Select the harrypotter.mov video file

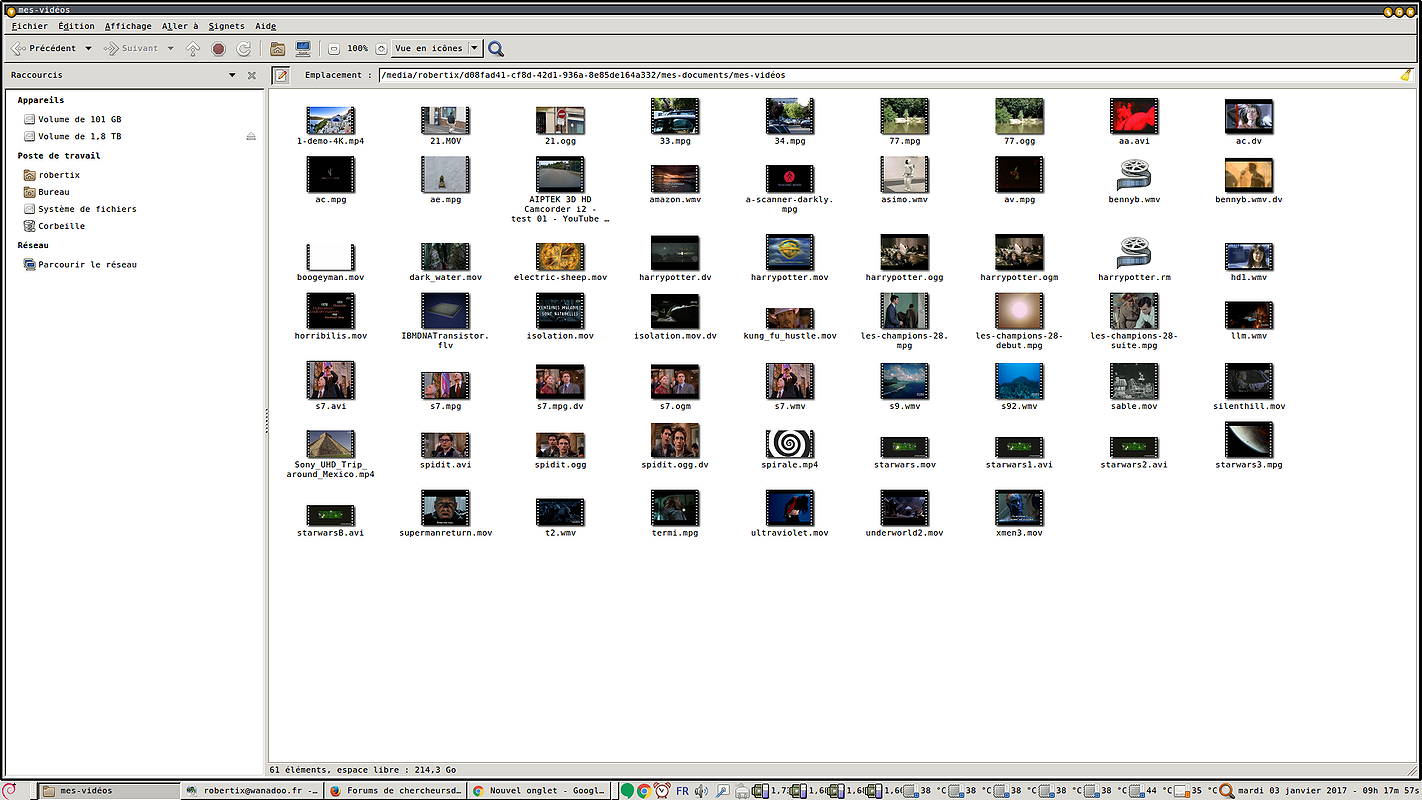click(x=789, y=252)
